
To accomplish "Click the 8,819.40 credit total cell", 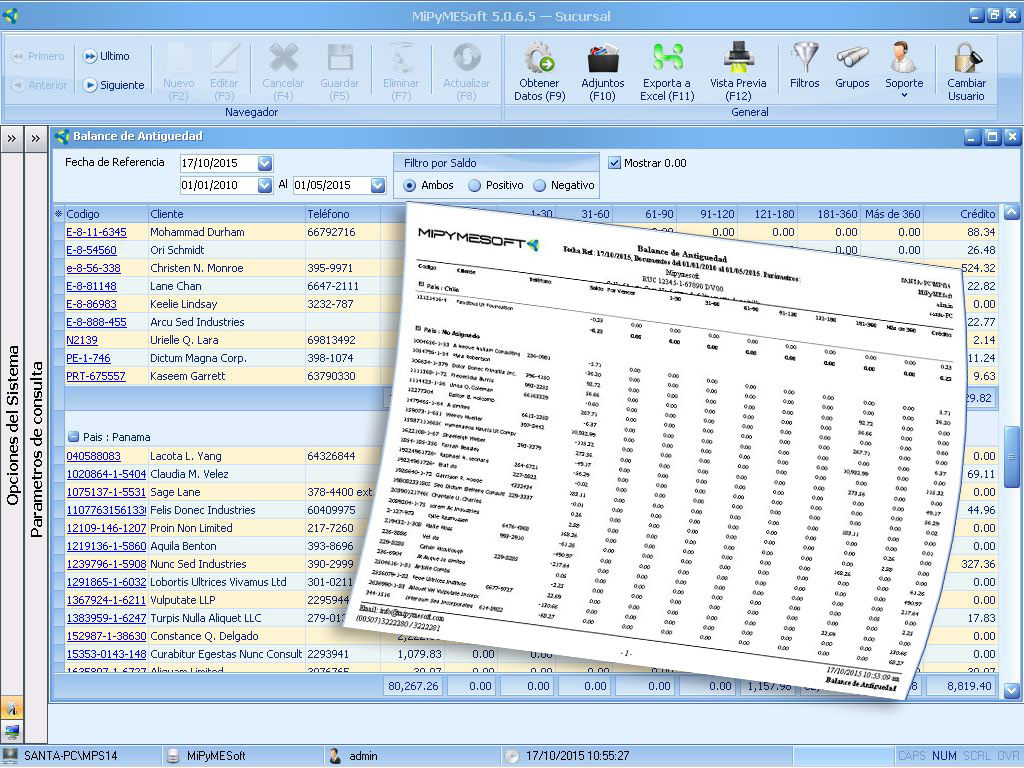I will [x=961, y=686].
